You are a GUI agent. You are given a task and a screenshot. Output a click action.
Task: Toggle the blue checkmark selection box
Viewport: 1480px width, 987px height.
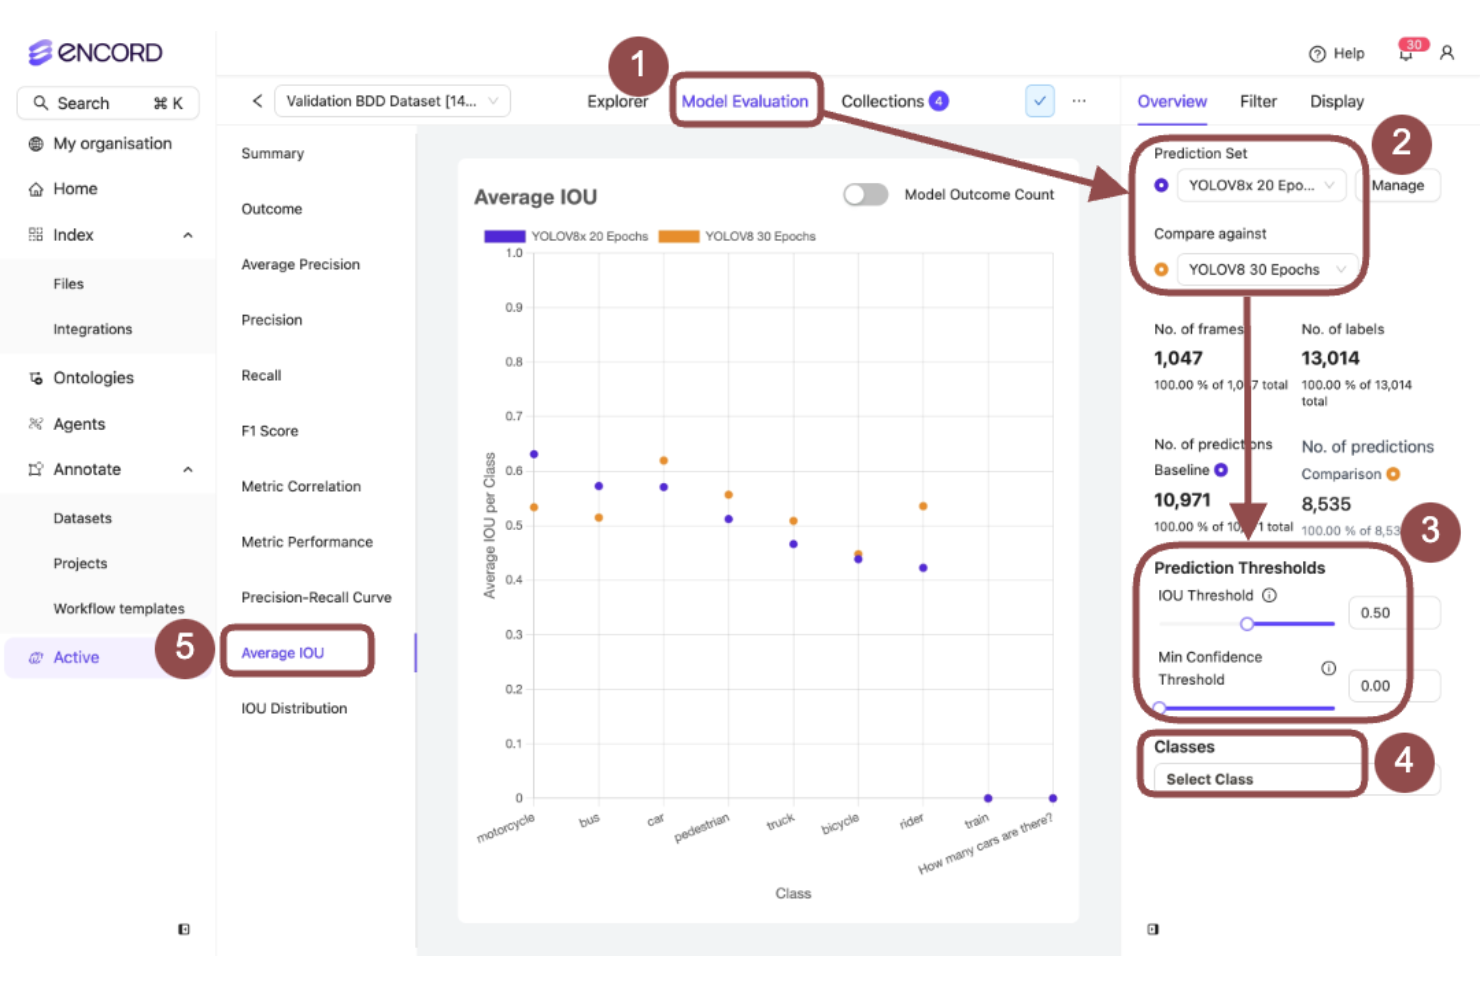[x=1039, y=101]
